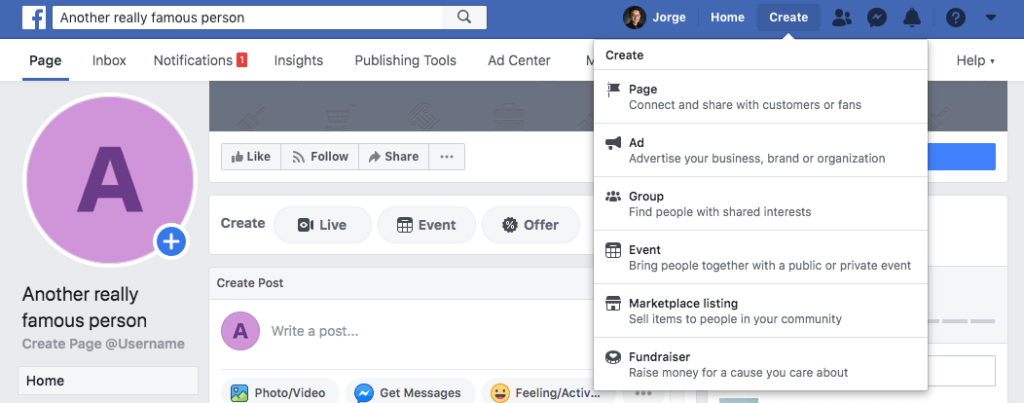This screenshot has height=403, width=1024.
Task: Expand the account dropdown arrow
Action: point(991,18)
